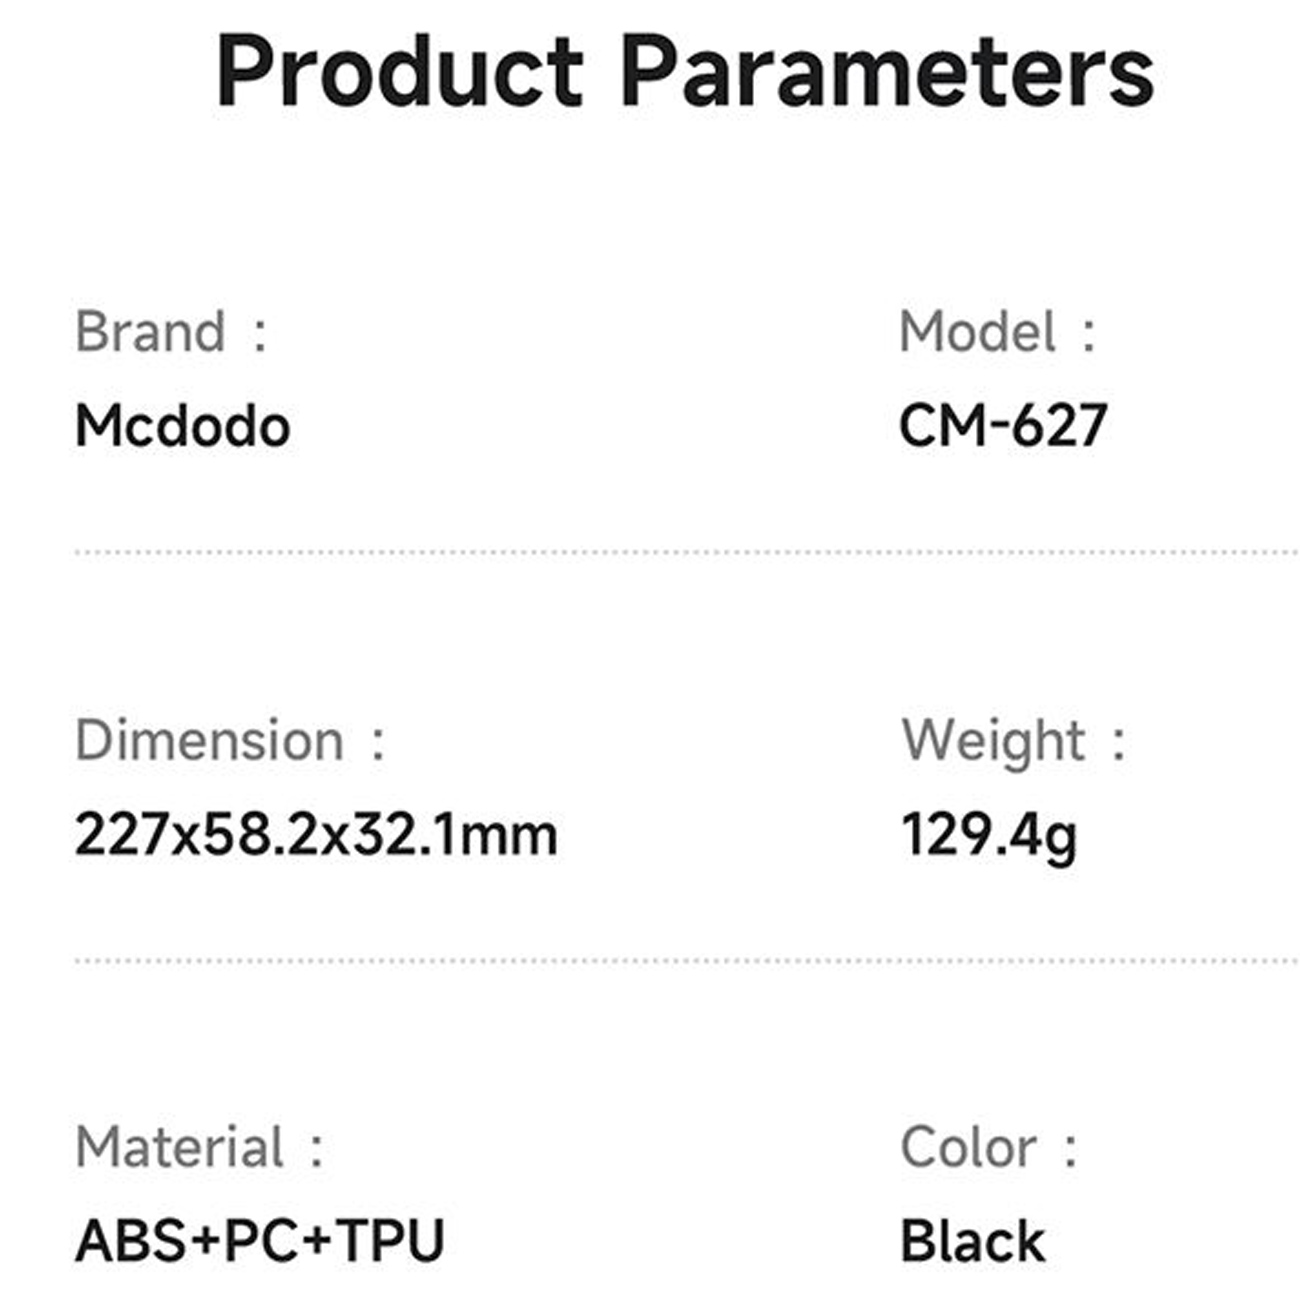Click the Brand label
This screenshot has width=1300, height=1300.
[150, 332]
